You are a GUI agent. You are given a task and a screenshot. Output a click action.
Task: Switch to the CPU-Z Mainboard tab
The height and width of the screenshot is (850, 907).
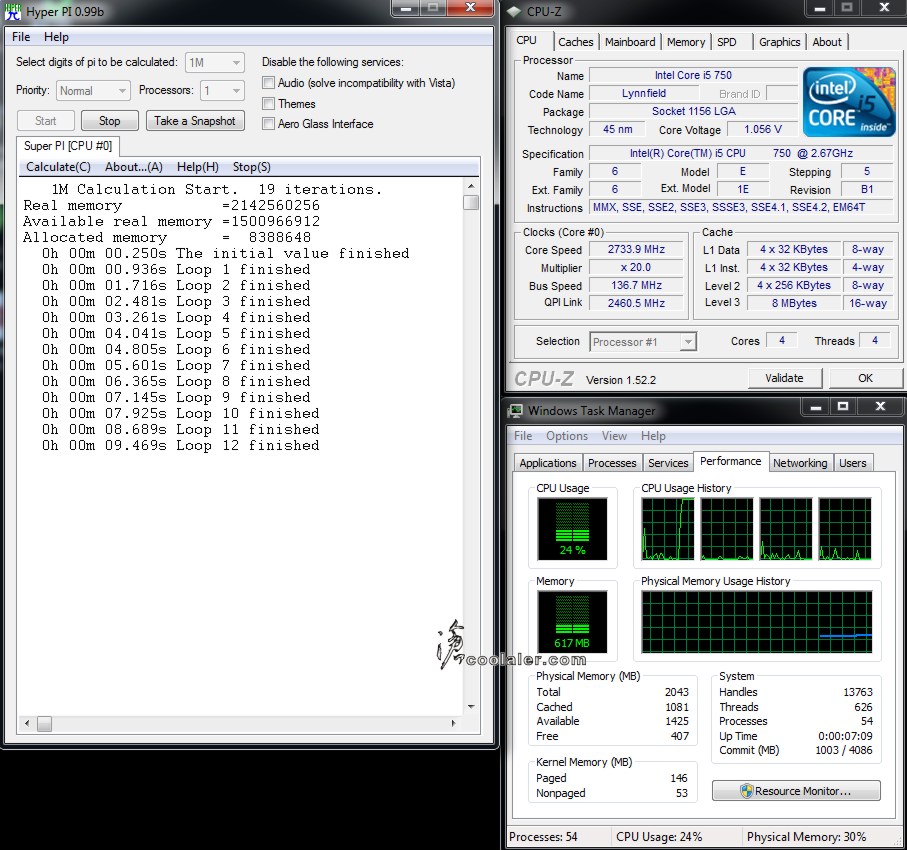pyautogui.click(x=630, y=42)
